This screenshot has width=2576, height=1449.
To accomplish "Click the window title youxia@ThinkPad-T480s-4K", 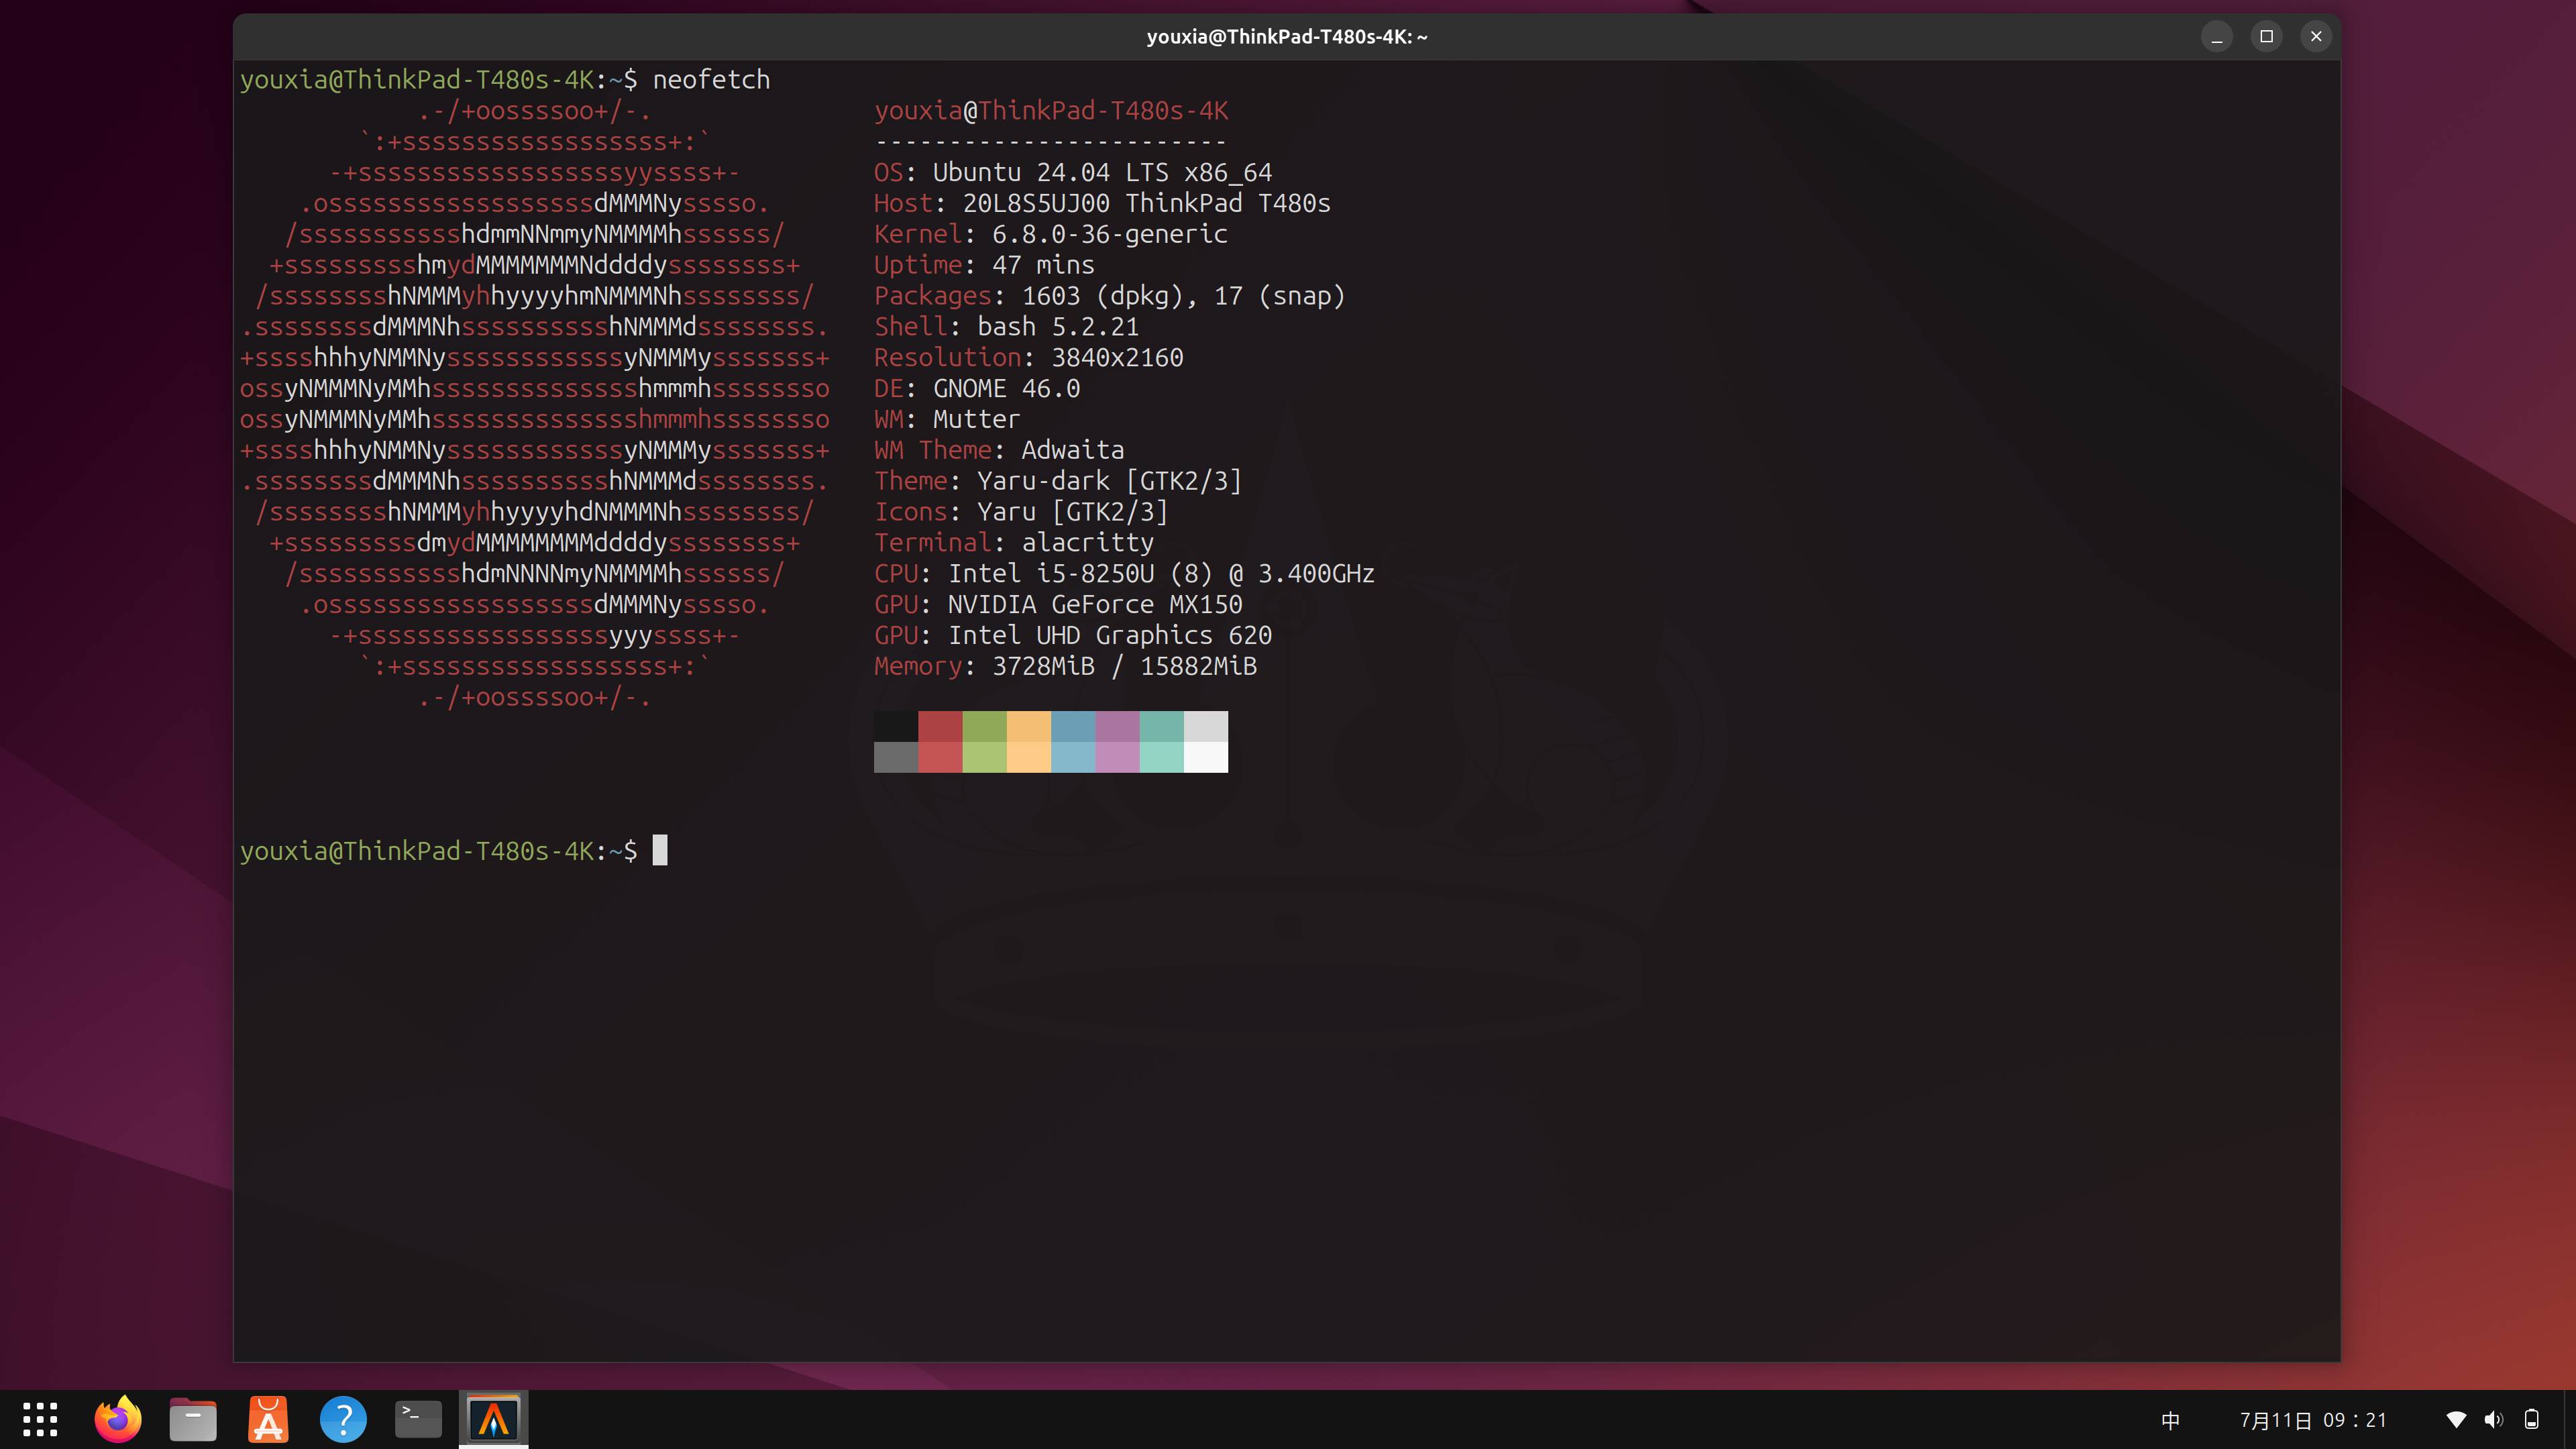I will (x=1287, y=37).
